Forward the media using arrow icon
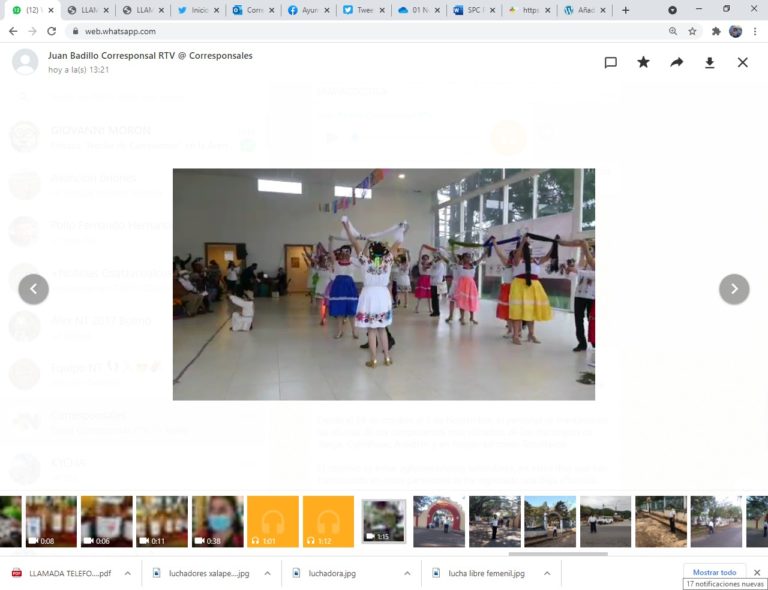The image size is (768, 590). click(x=676, y=62)
